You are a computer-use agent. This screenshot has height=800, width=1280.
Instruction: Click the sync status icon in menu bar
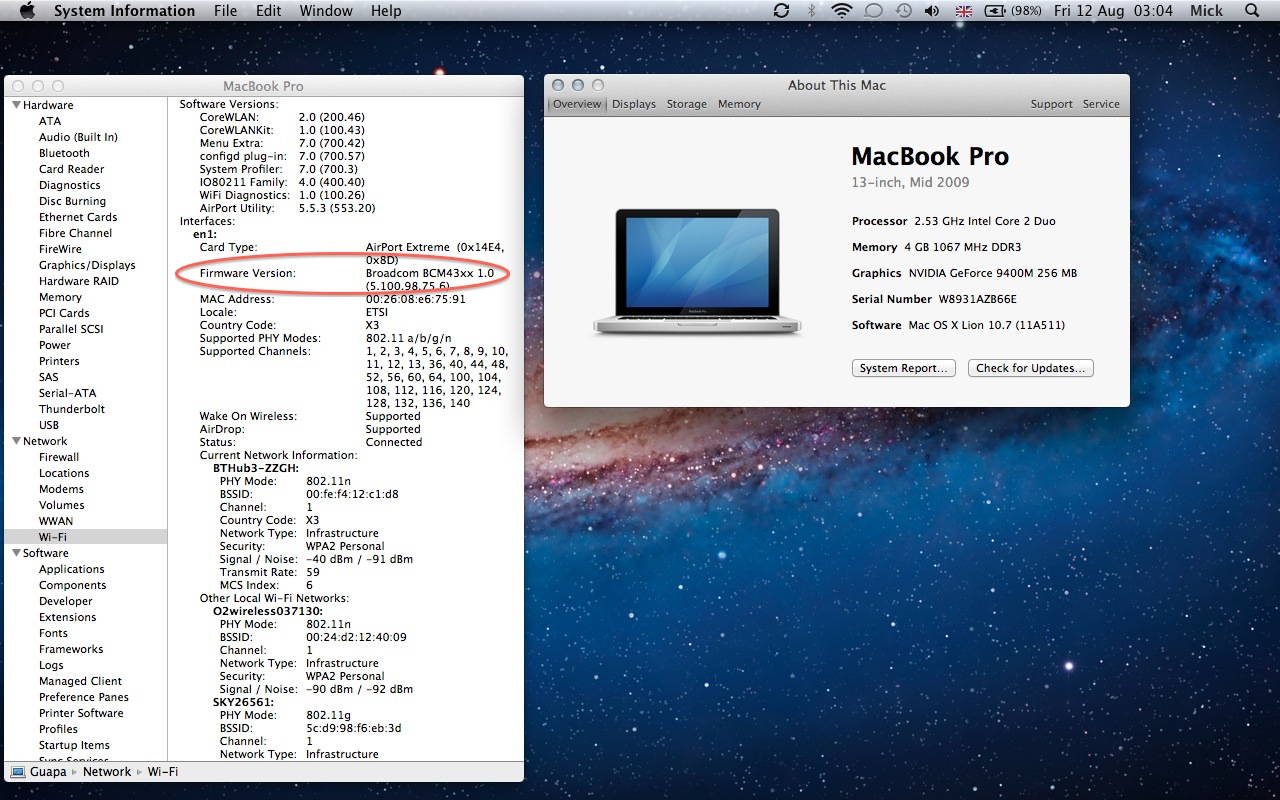[782, 11]
